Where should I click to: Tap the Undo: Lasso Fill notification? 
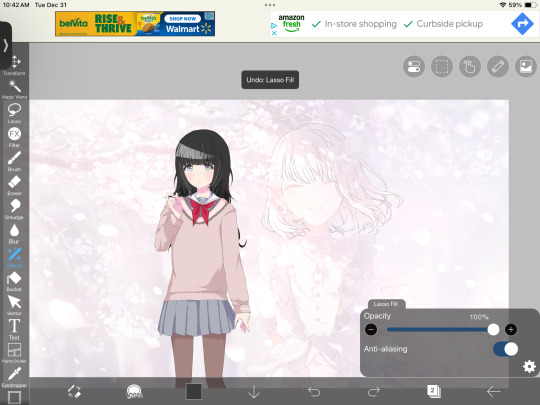tap(270, 80)
